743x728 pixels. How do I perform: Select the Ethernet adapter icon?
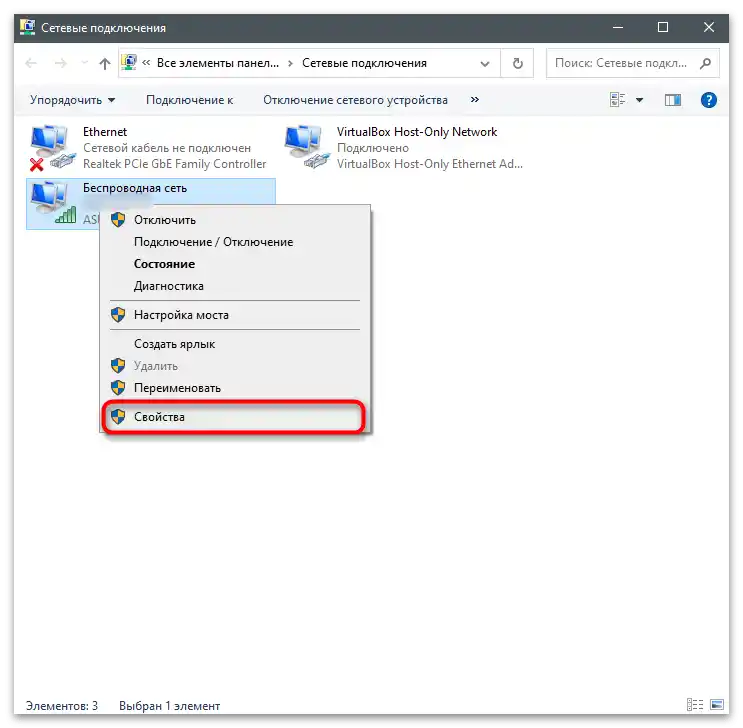52,147
